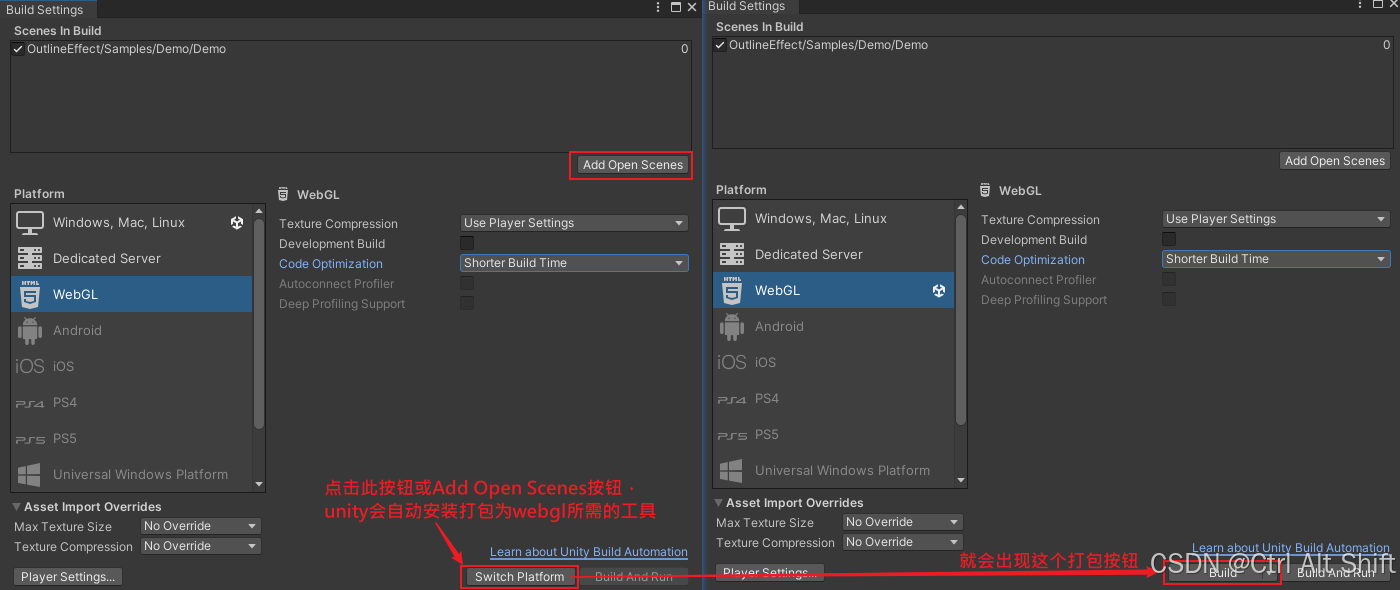The image size is (1400, 590).
Task: Open Max Texture Size dropdown in left window
Action: (200, 526)
